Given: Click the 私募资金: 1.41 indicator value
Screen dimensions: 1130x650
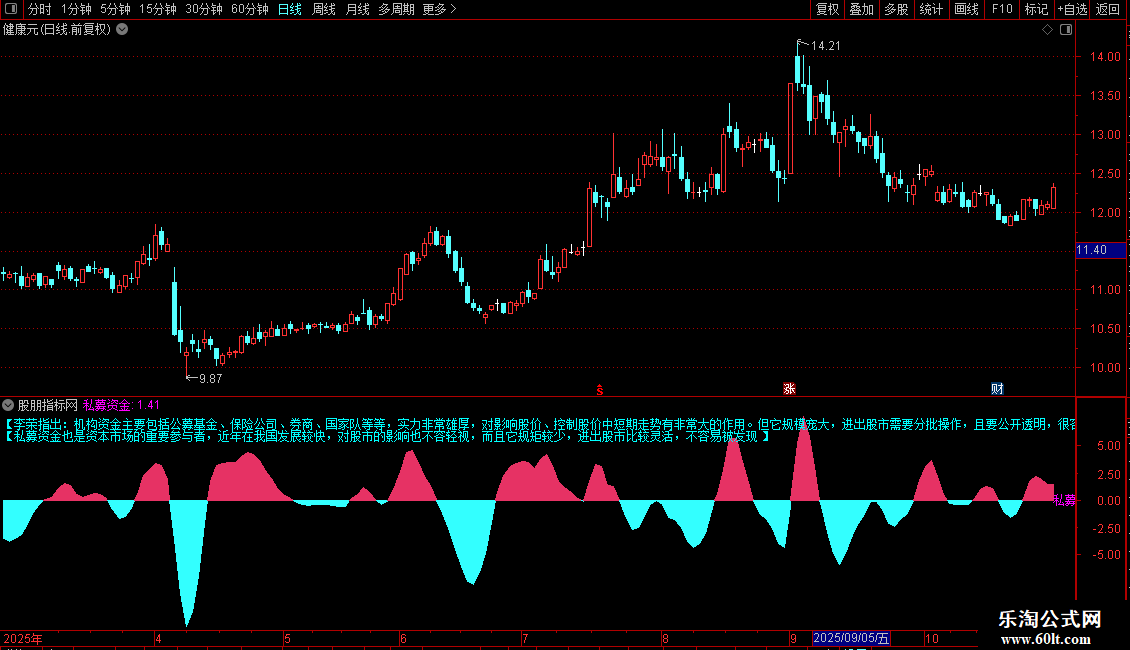Looking at the screenshot, I should pyautogui.click(x=121, y=406).
